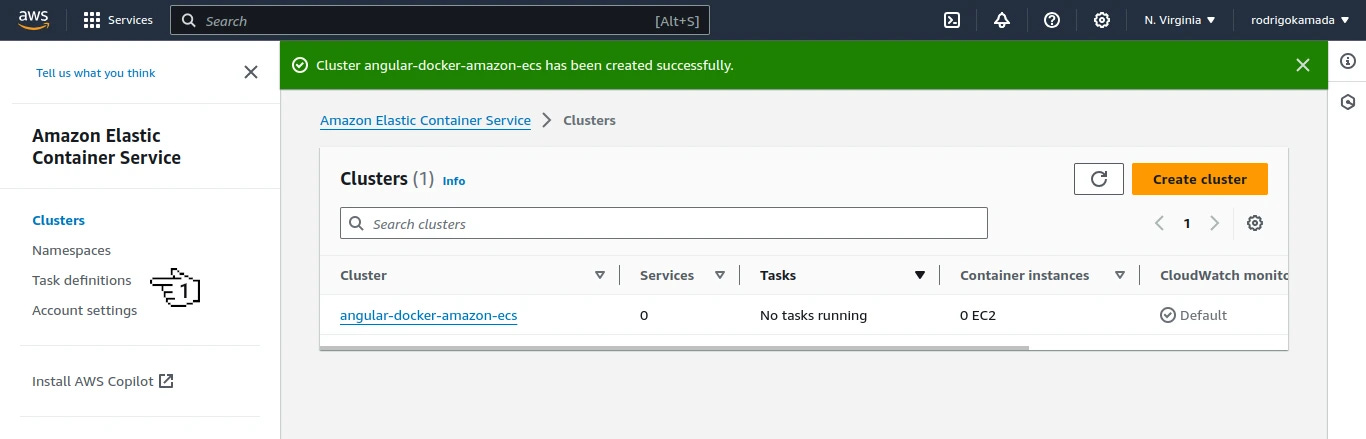Refresh the clusters list
Viewport: 1366px width, 439px height.
tap(1099, 179)
